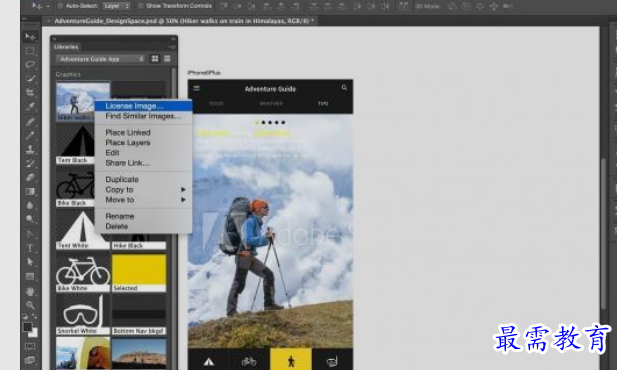Click the iPhone6Plus artboard label
Image resolution: width=617 pixels, height=370 pixels.
(x=204, y=73)
